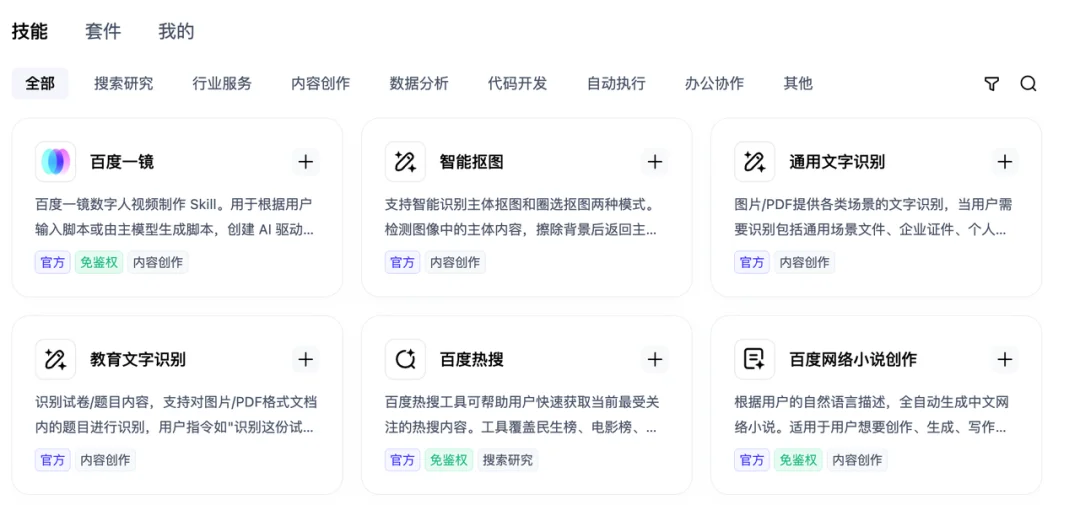Click the 免鉴权 tag on 百度网络小说创作
Viewport: 1080px width, 505px height.
point(798,460)
